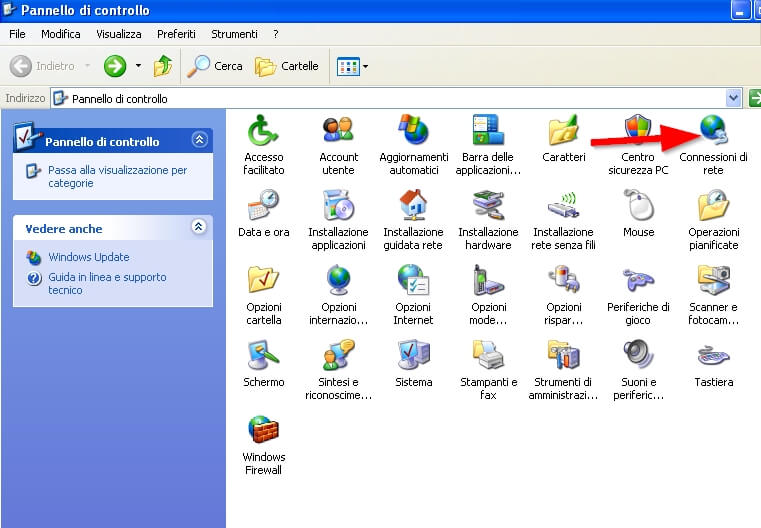
Task: Open Accesso facilitato accessibility options
Action: (263, 144)
